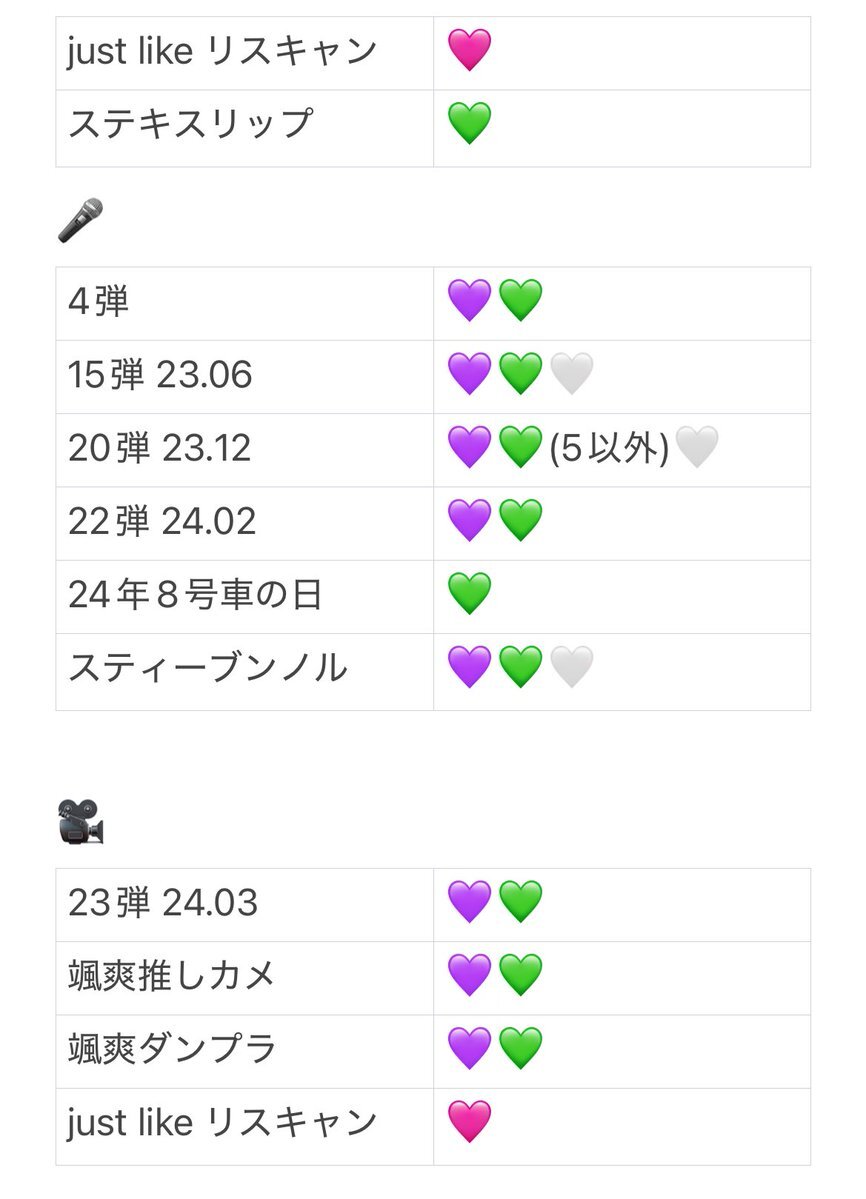Click the white heart after (5以外)
Image resolution: width=866 pixels, height=1199 pixels.
(x=697, y=447)
